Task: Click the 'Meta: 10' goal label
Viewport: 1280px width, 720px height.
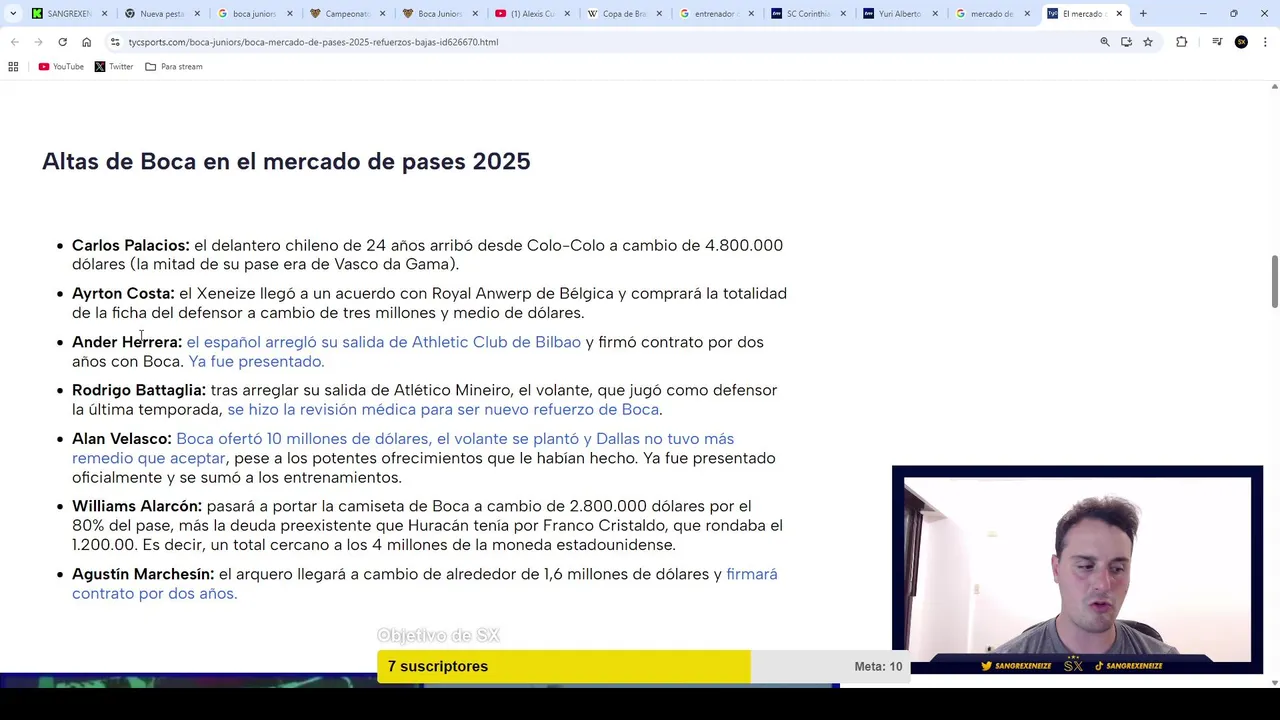Action: click(878, 666)
